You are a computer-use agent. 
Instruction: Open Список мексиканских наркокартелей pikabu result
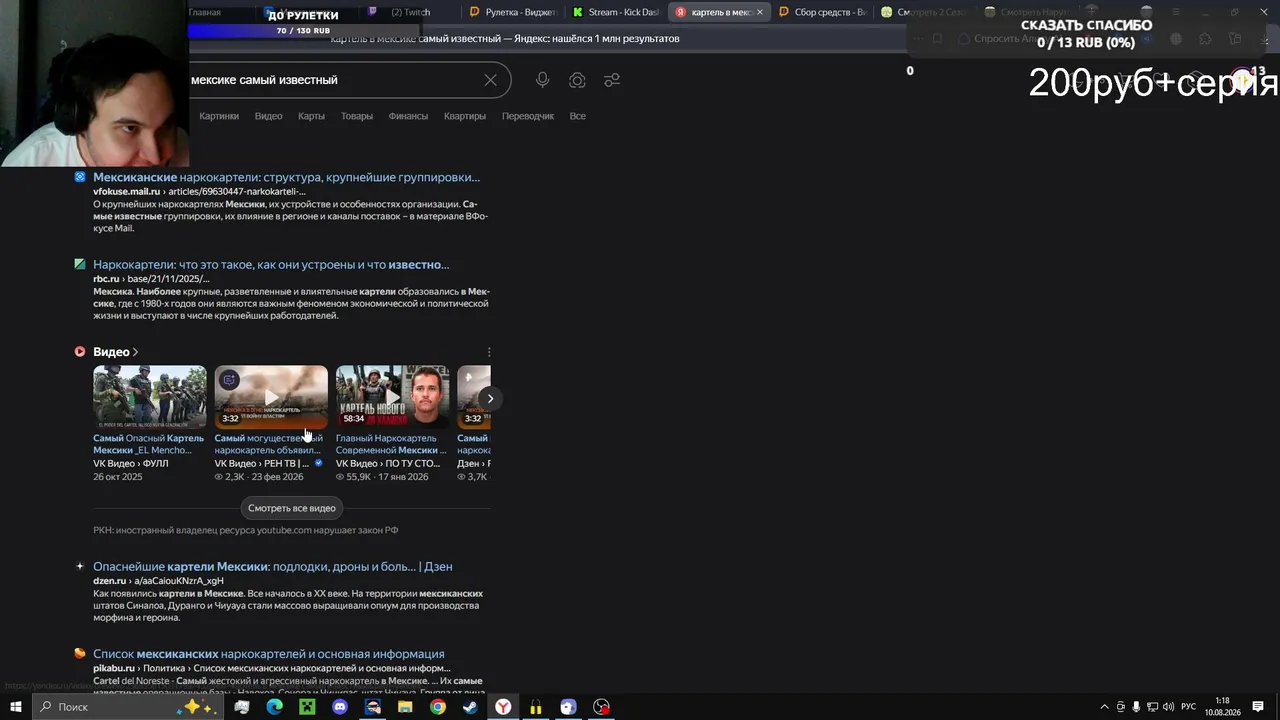[x=269, y=654]
